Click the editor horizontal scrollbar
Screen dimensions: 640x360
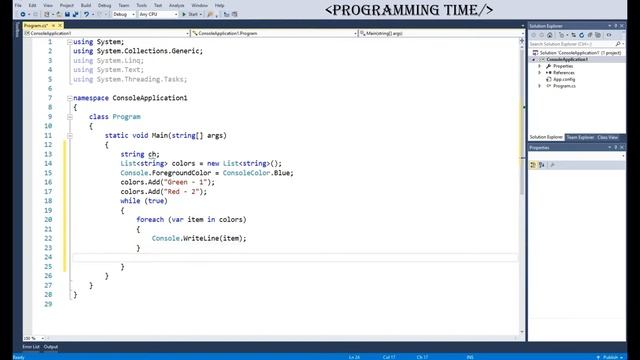click(x=282, y=338)
